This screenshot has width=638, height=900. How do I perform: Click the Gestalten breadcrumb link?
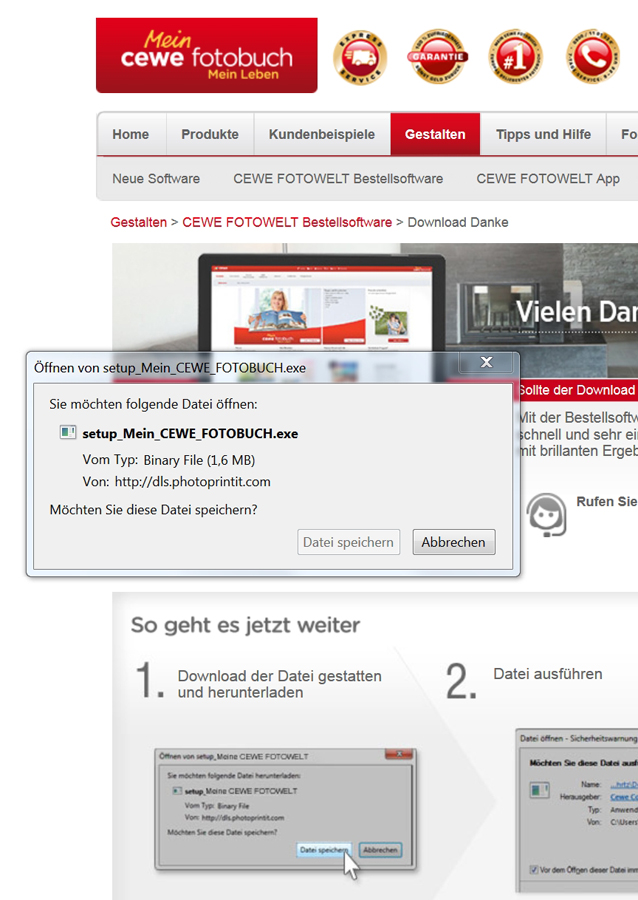coord(138,222)
